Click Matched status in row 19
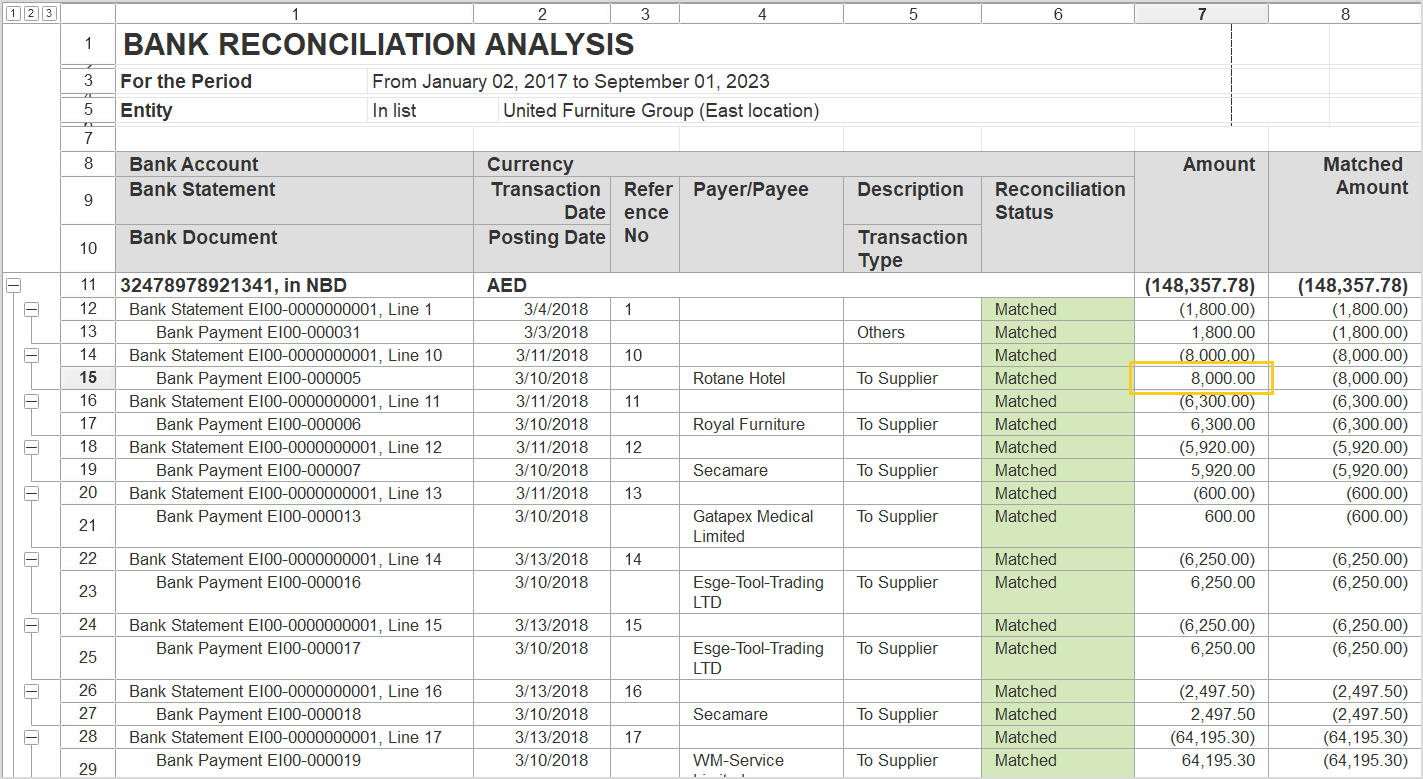The width and height of the screenshot is (1423, 779). [1058, 470]
